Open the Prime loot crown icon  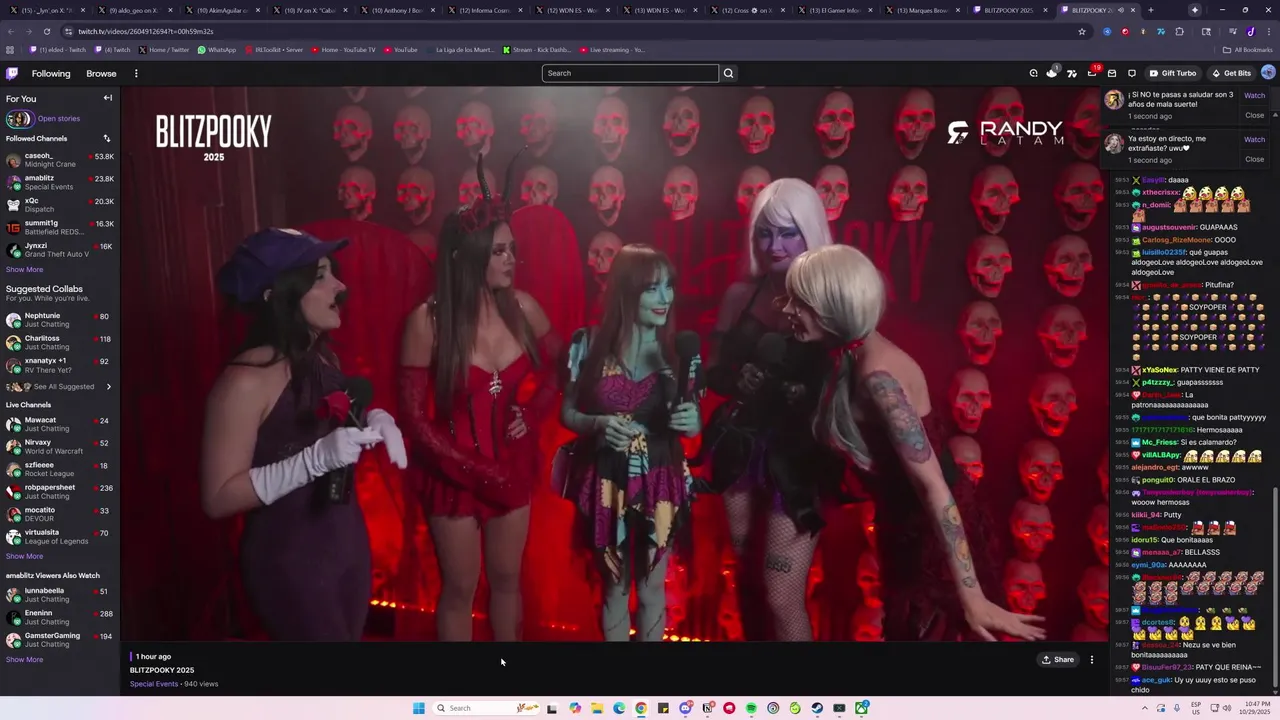[1052, 73]
